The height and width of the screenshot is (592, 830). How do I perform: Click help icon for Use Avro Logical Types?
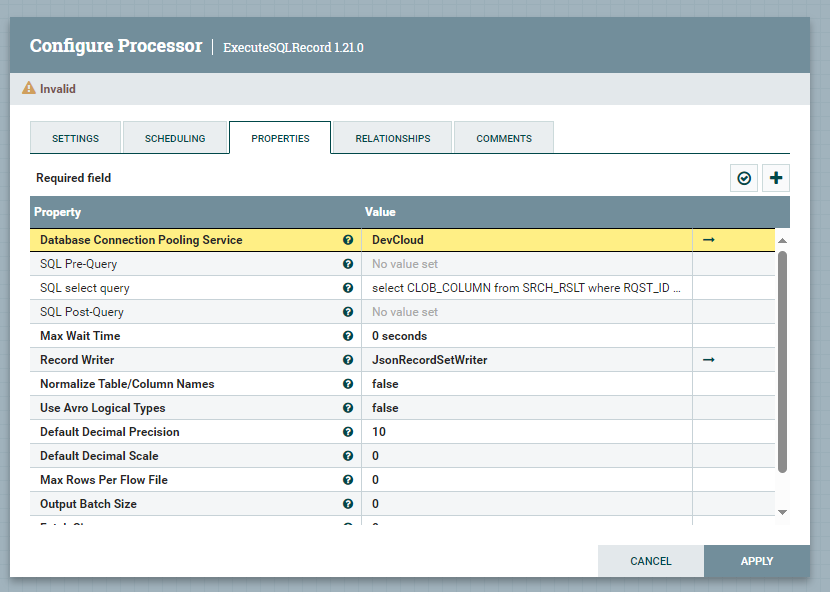pos(348,408)
